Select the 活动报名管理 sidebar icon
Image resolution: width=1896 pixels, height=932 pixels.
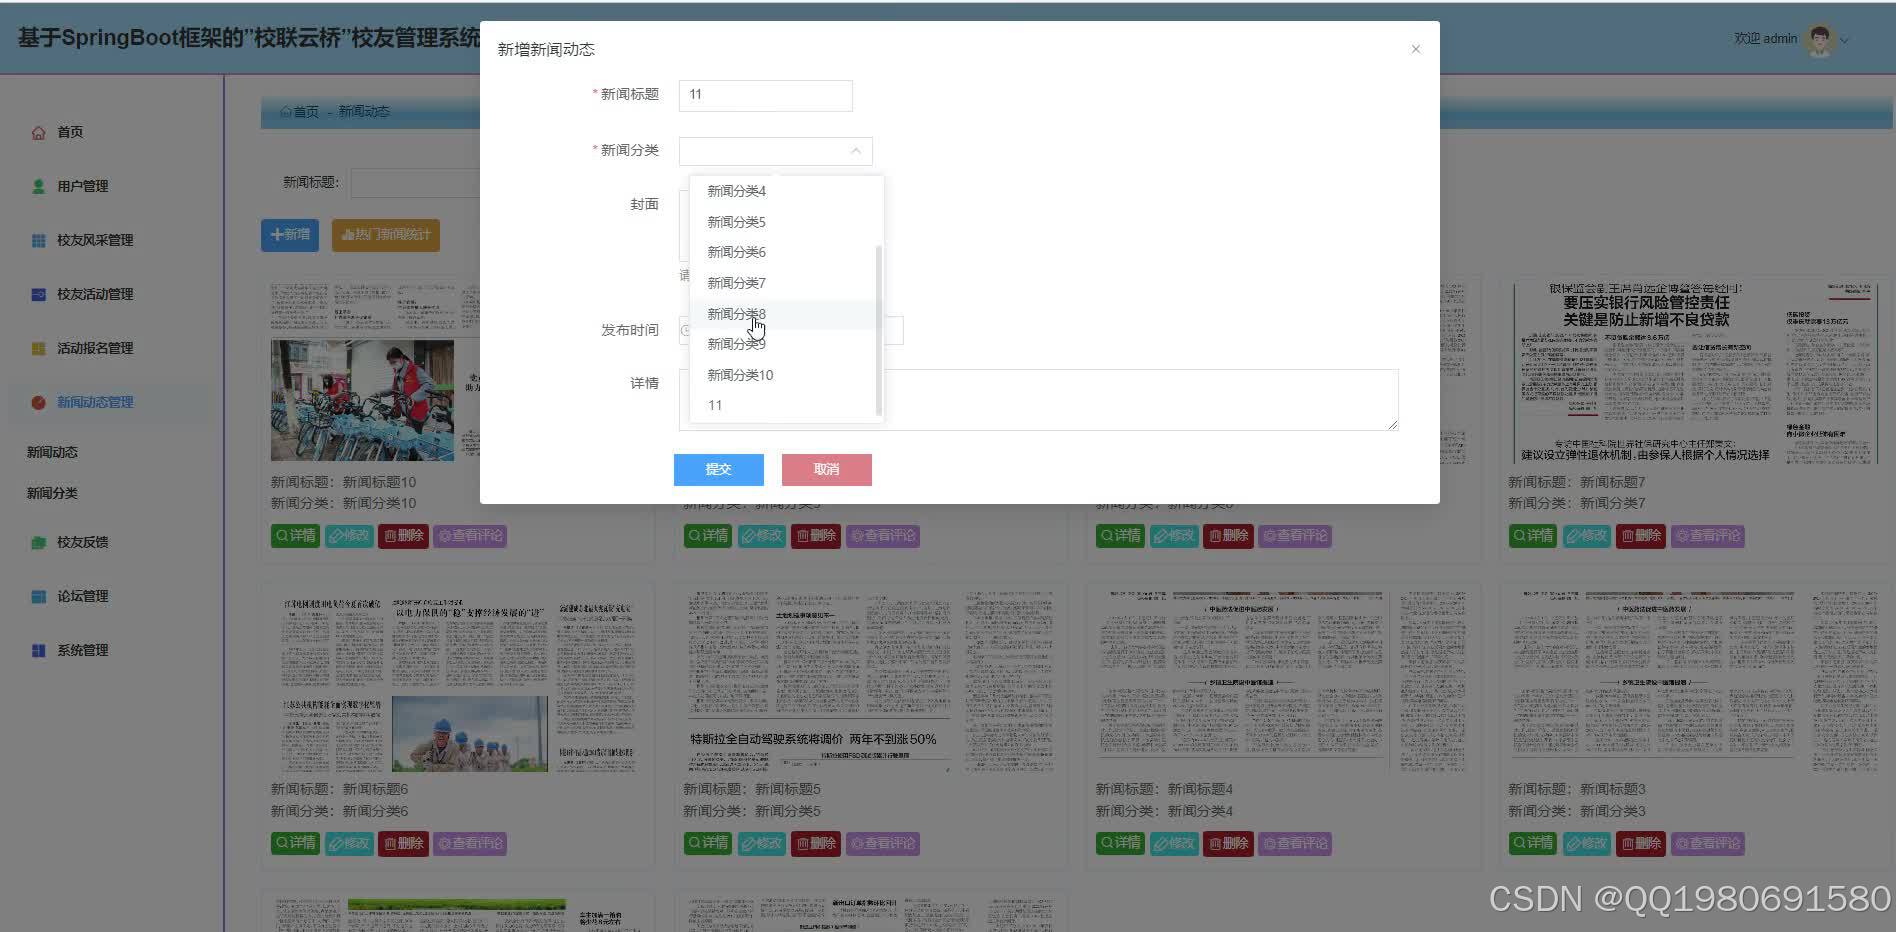pos(38,348)
